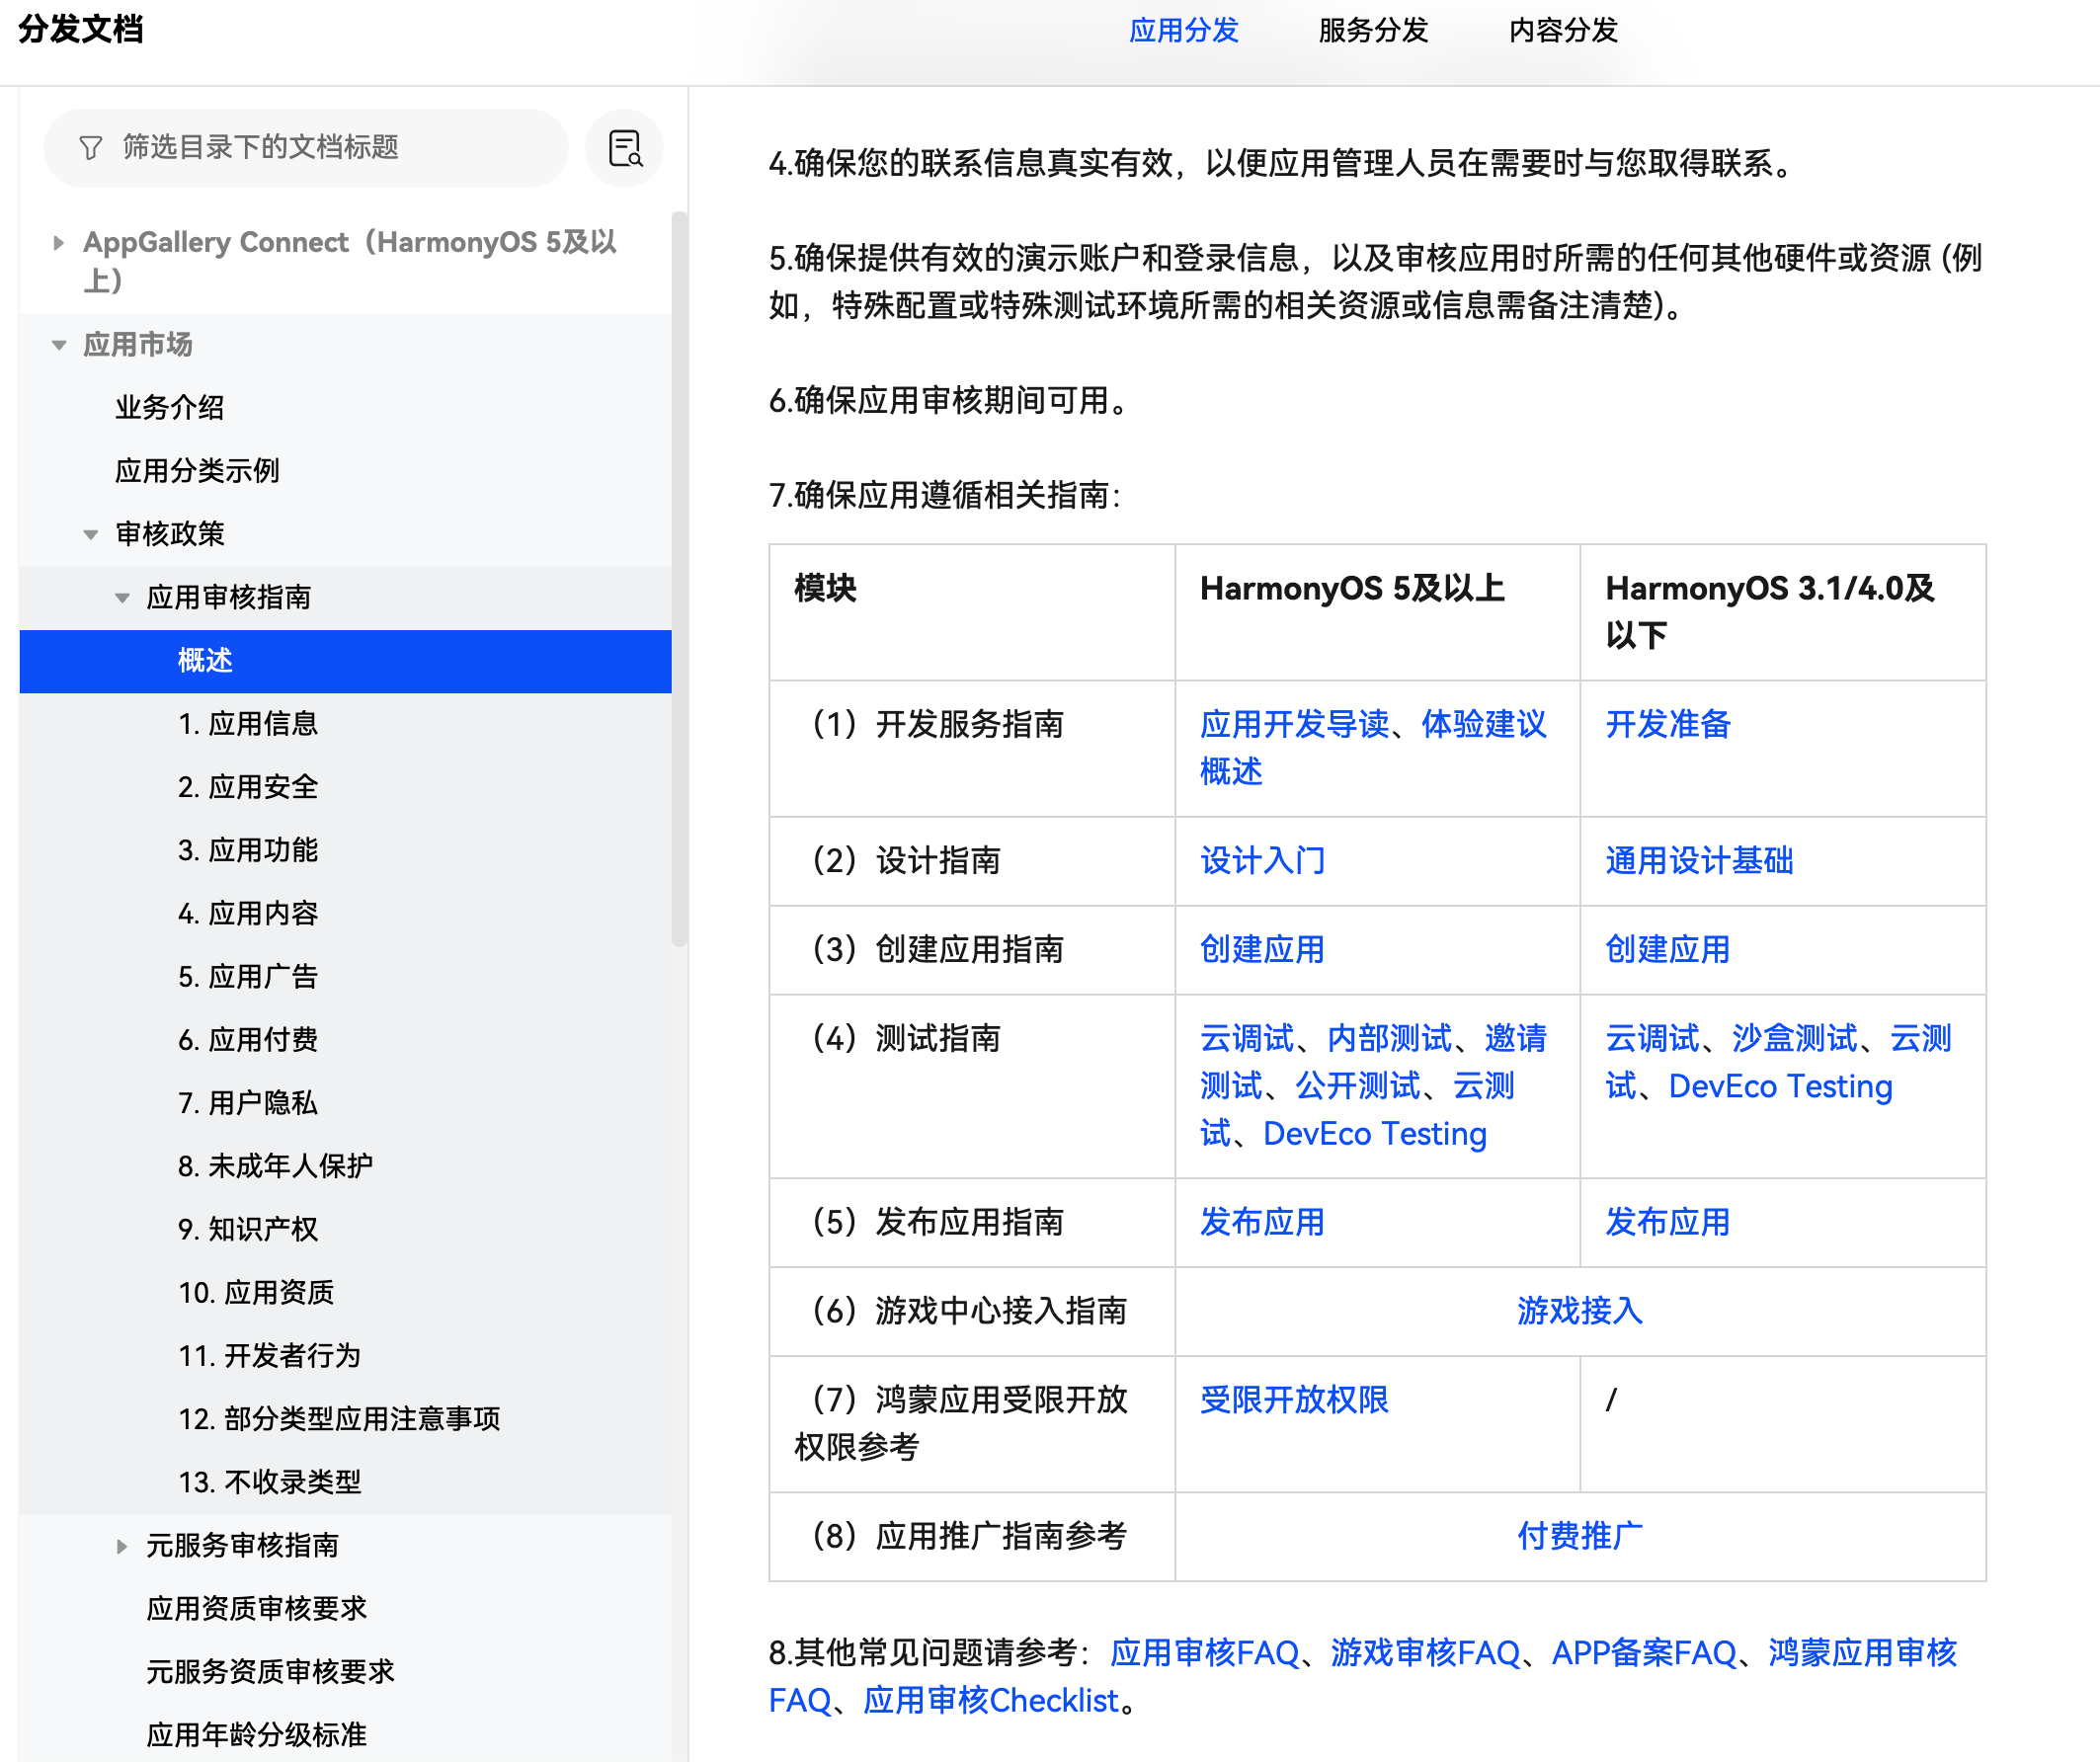Open 13. 不收录类型 sidebar item
The height and width of the screenshot is (1762, 2100).
(x=269, y=1482)
